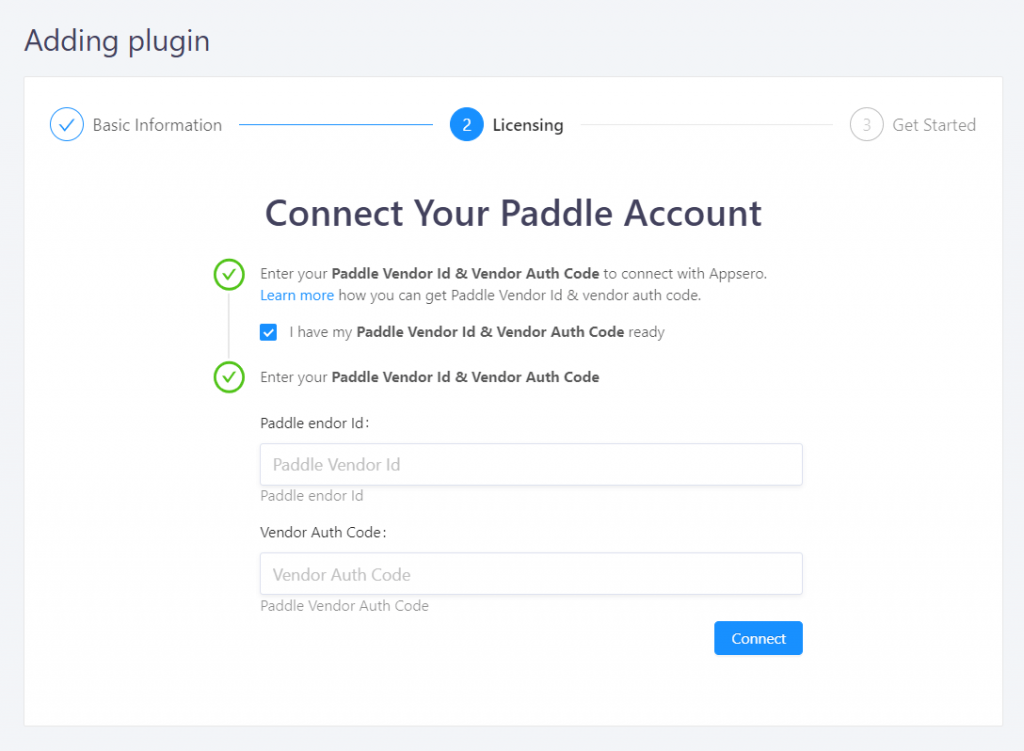Click the 'Vendor Auth Code:' field label

(x=323, y=532)
